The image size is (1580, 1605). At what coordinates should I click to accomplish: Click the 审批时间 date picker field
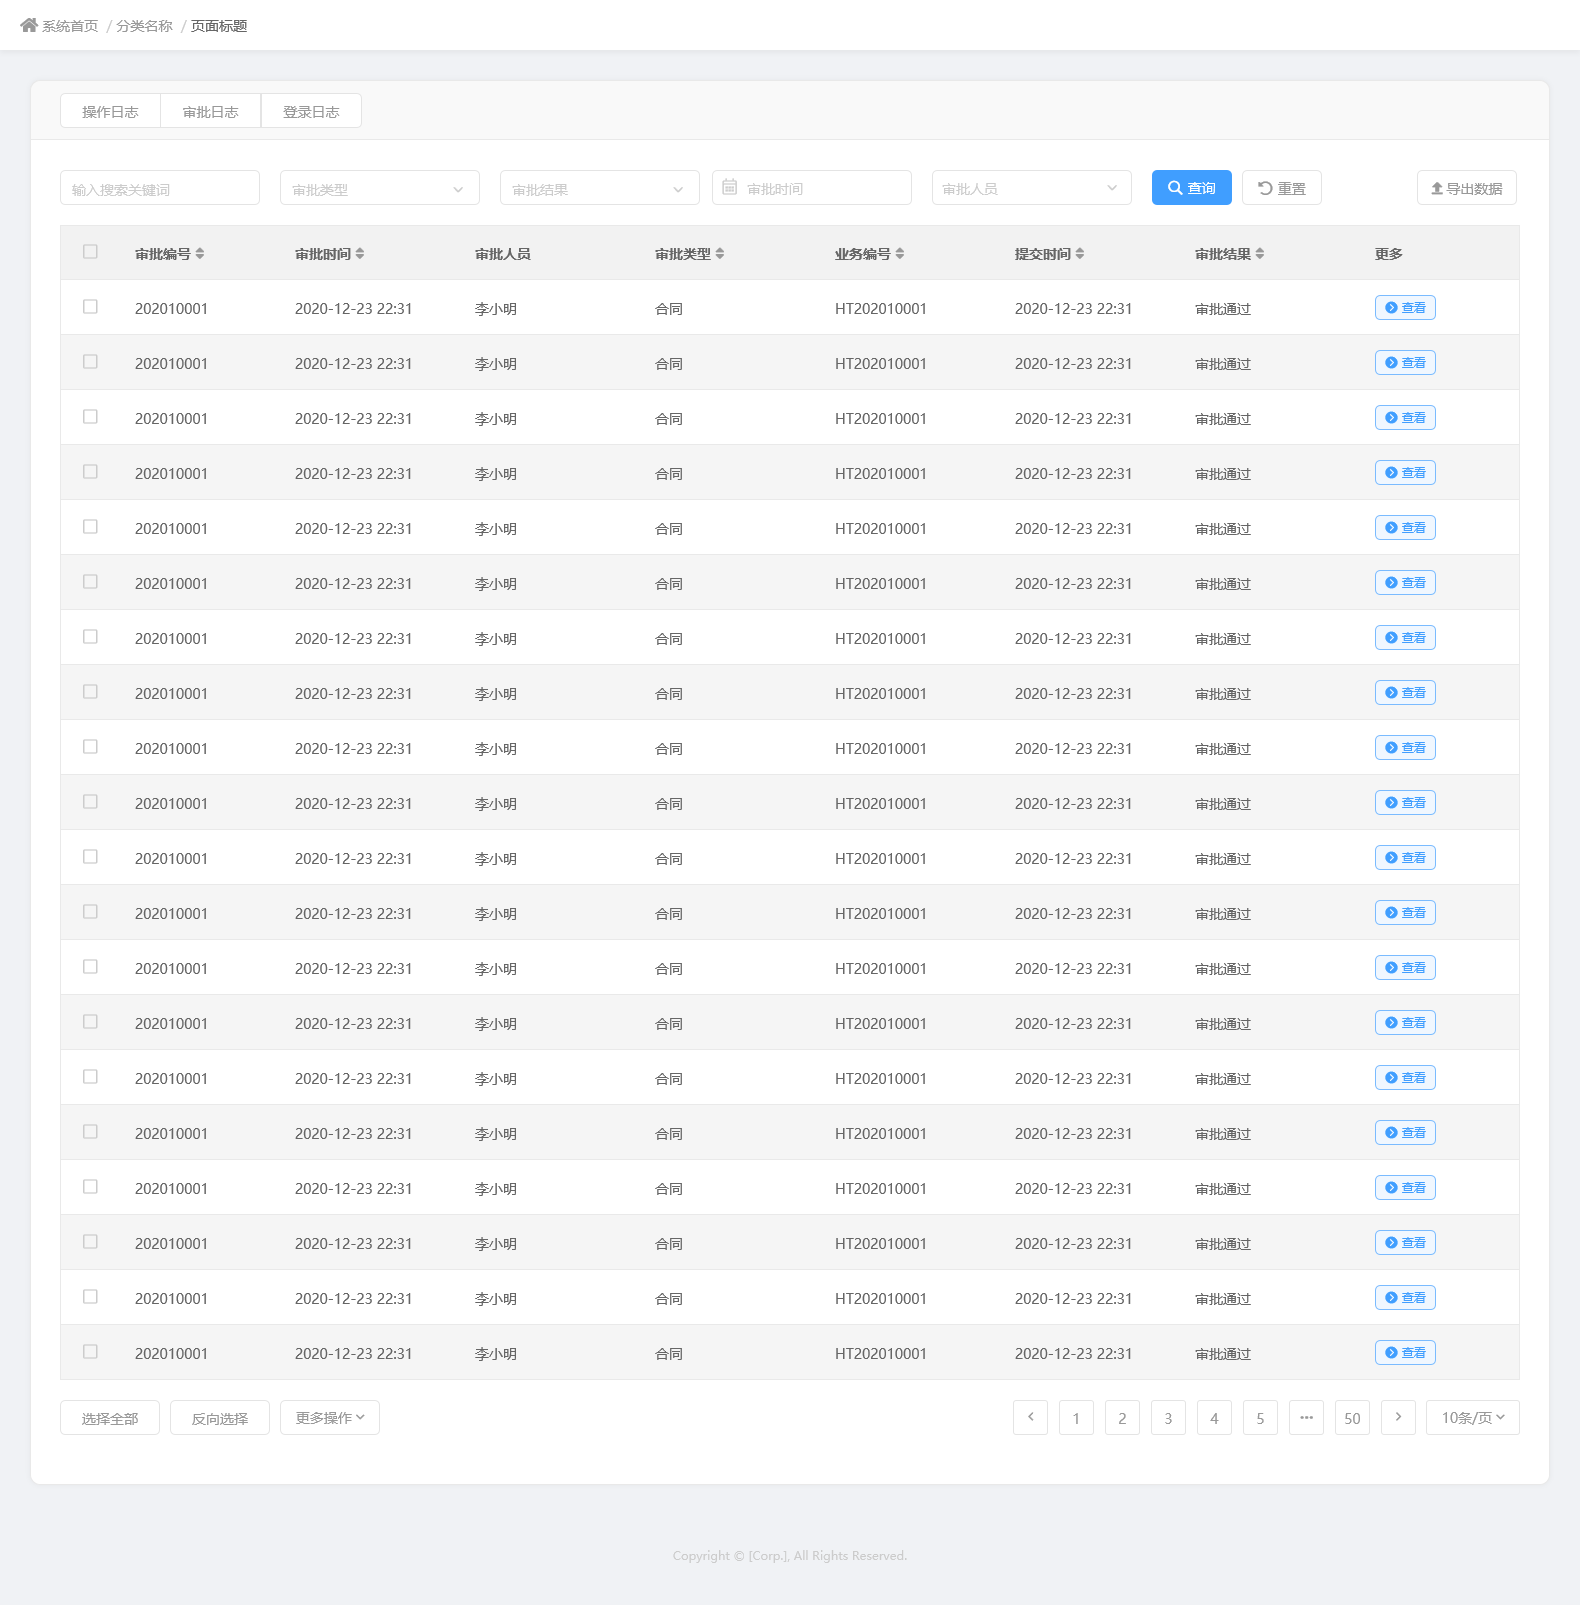click(x=812, y=188)
